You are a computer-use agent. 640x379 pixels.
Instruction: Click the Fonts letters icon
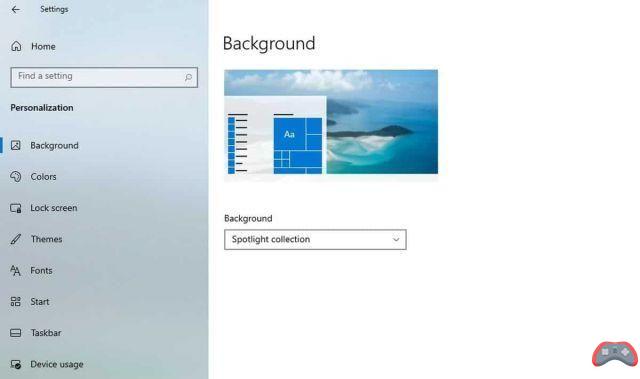pyautogui.click(x=16, y=270)
